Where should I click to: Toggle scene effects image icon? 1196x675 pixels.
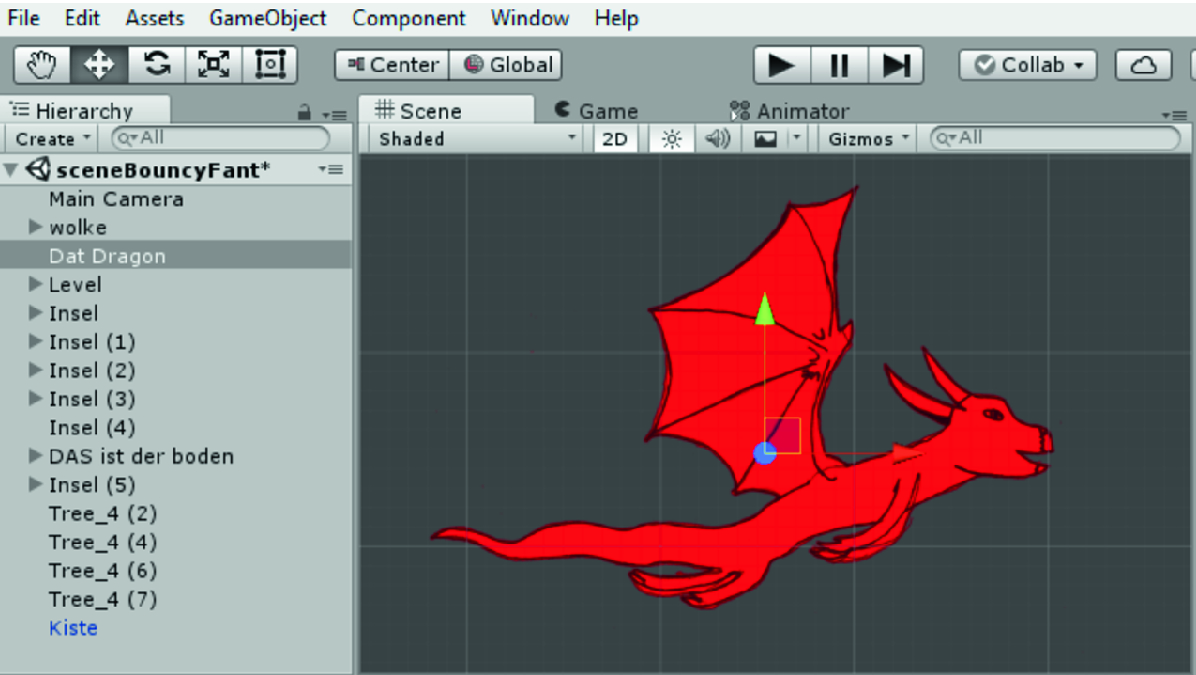[x=765, y=139]
